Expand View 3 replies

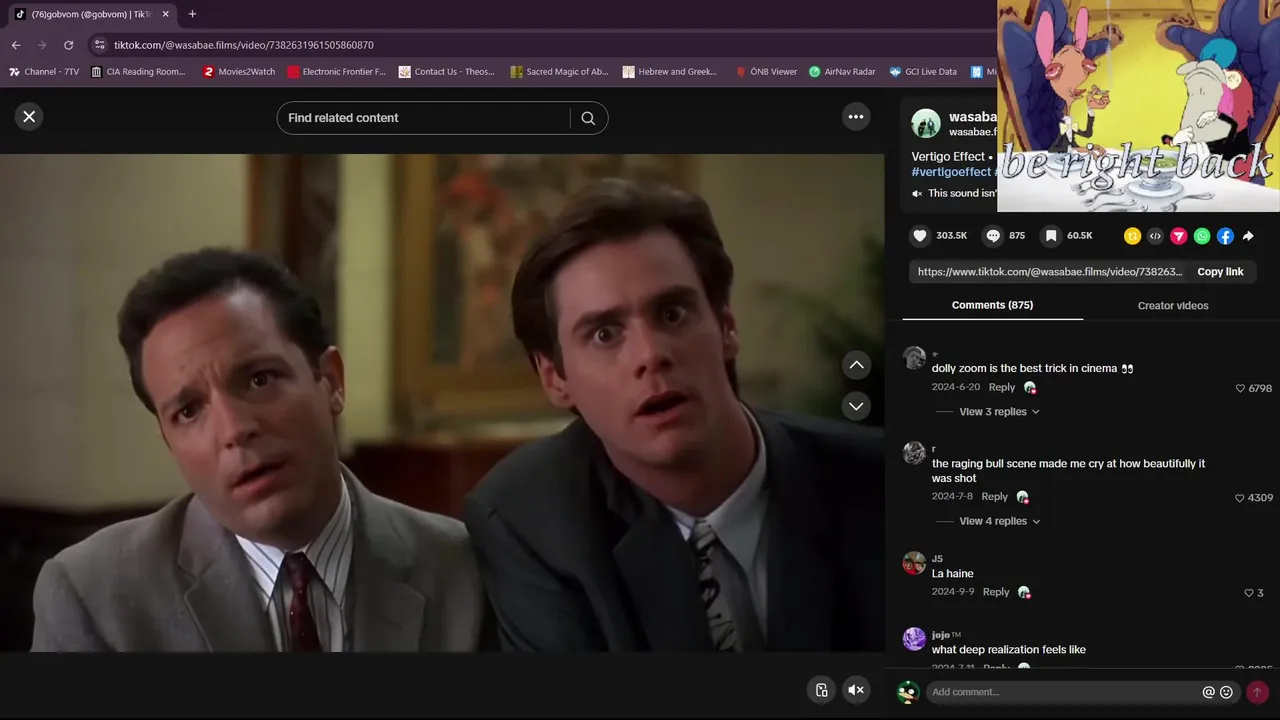click(999, 412)
